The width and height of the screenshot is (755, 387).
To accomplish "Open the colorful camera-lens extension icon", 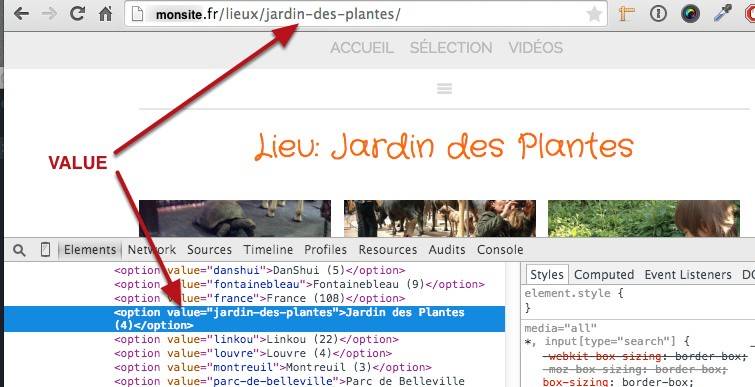I will [690, 13].
